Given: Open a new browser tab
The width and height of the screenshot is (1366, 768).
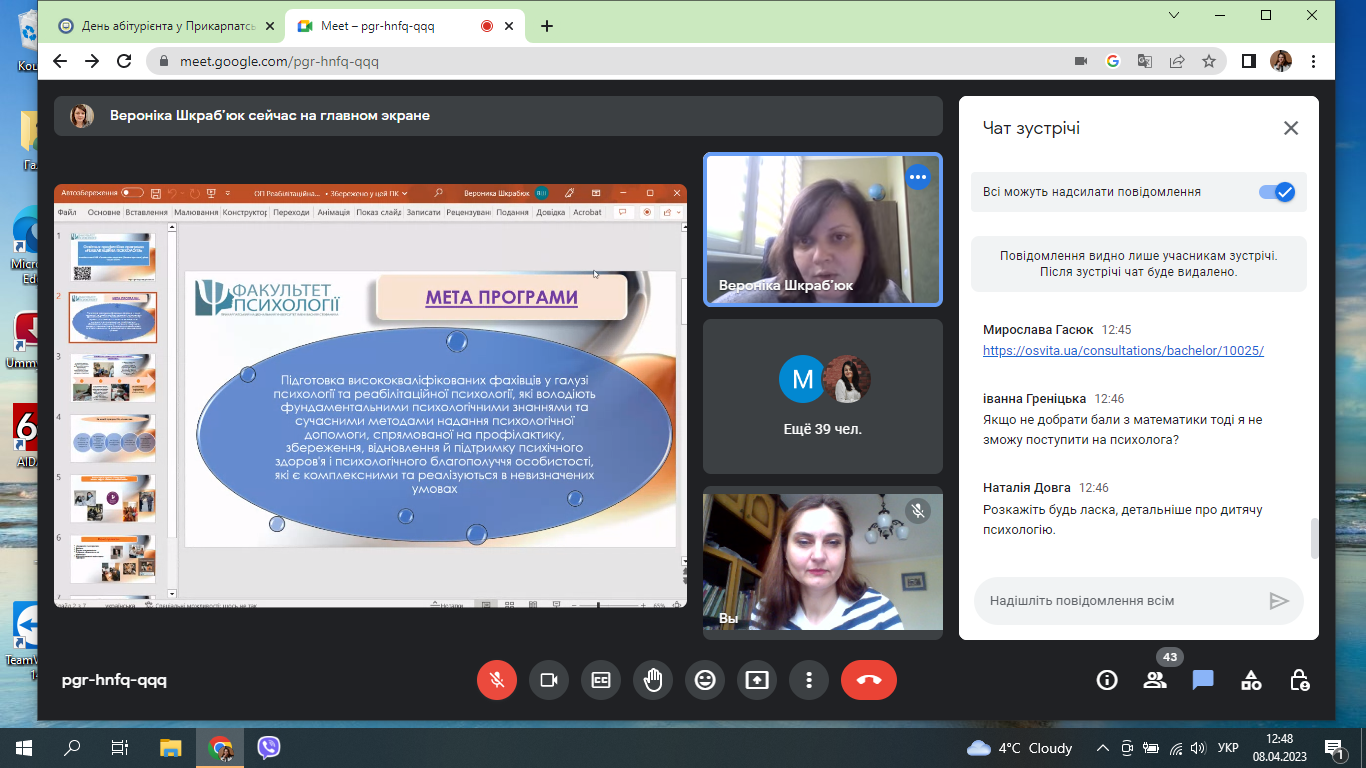Looking at the screenshot, I should click(x=547, y=26).
